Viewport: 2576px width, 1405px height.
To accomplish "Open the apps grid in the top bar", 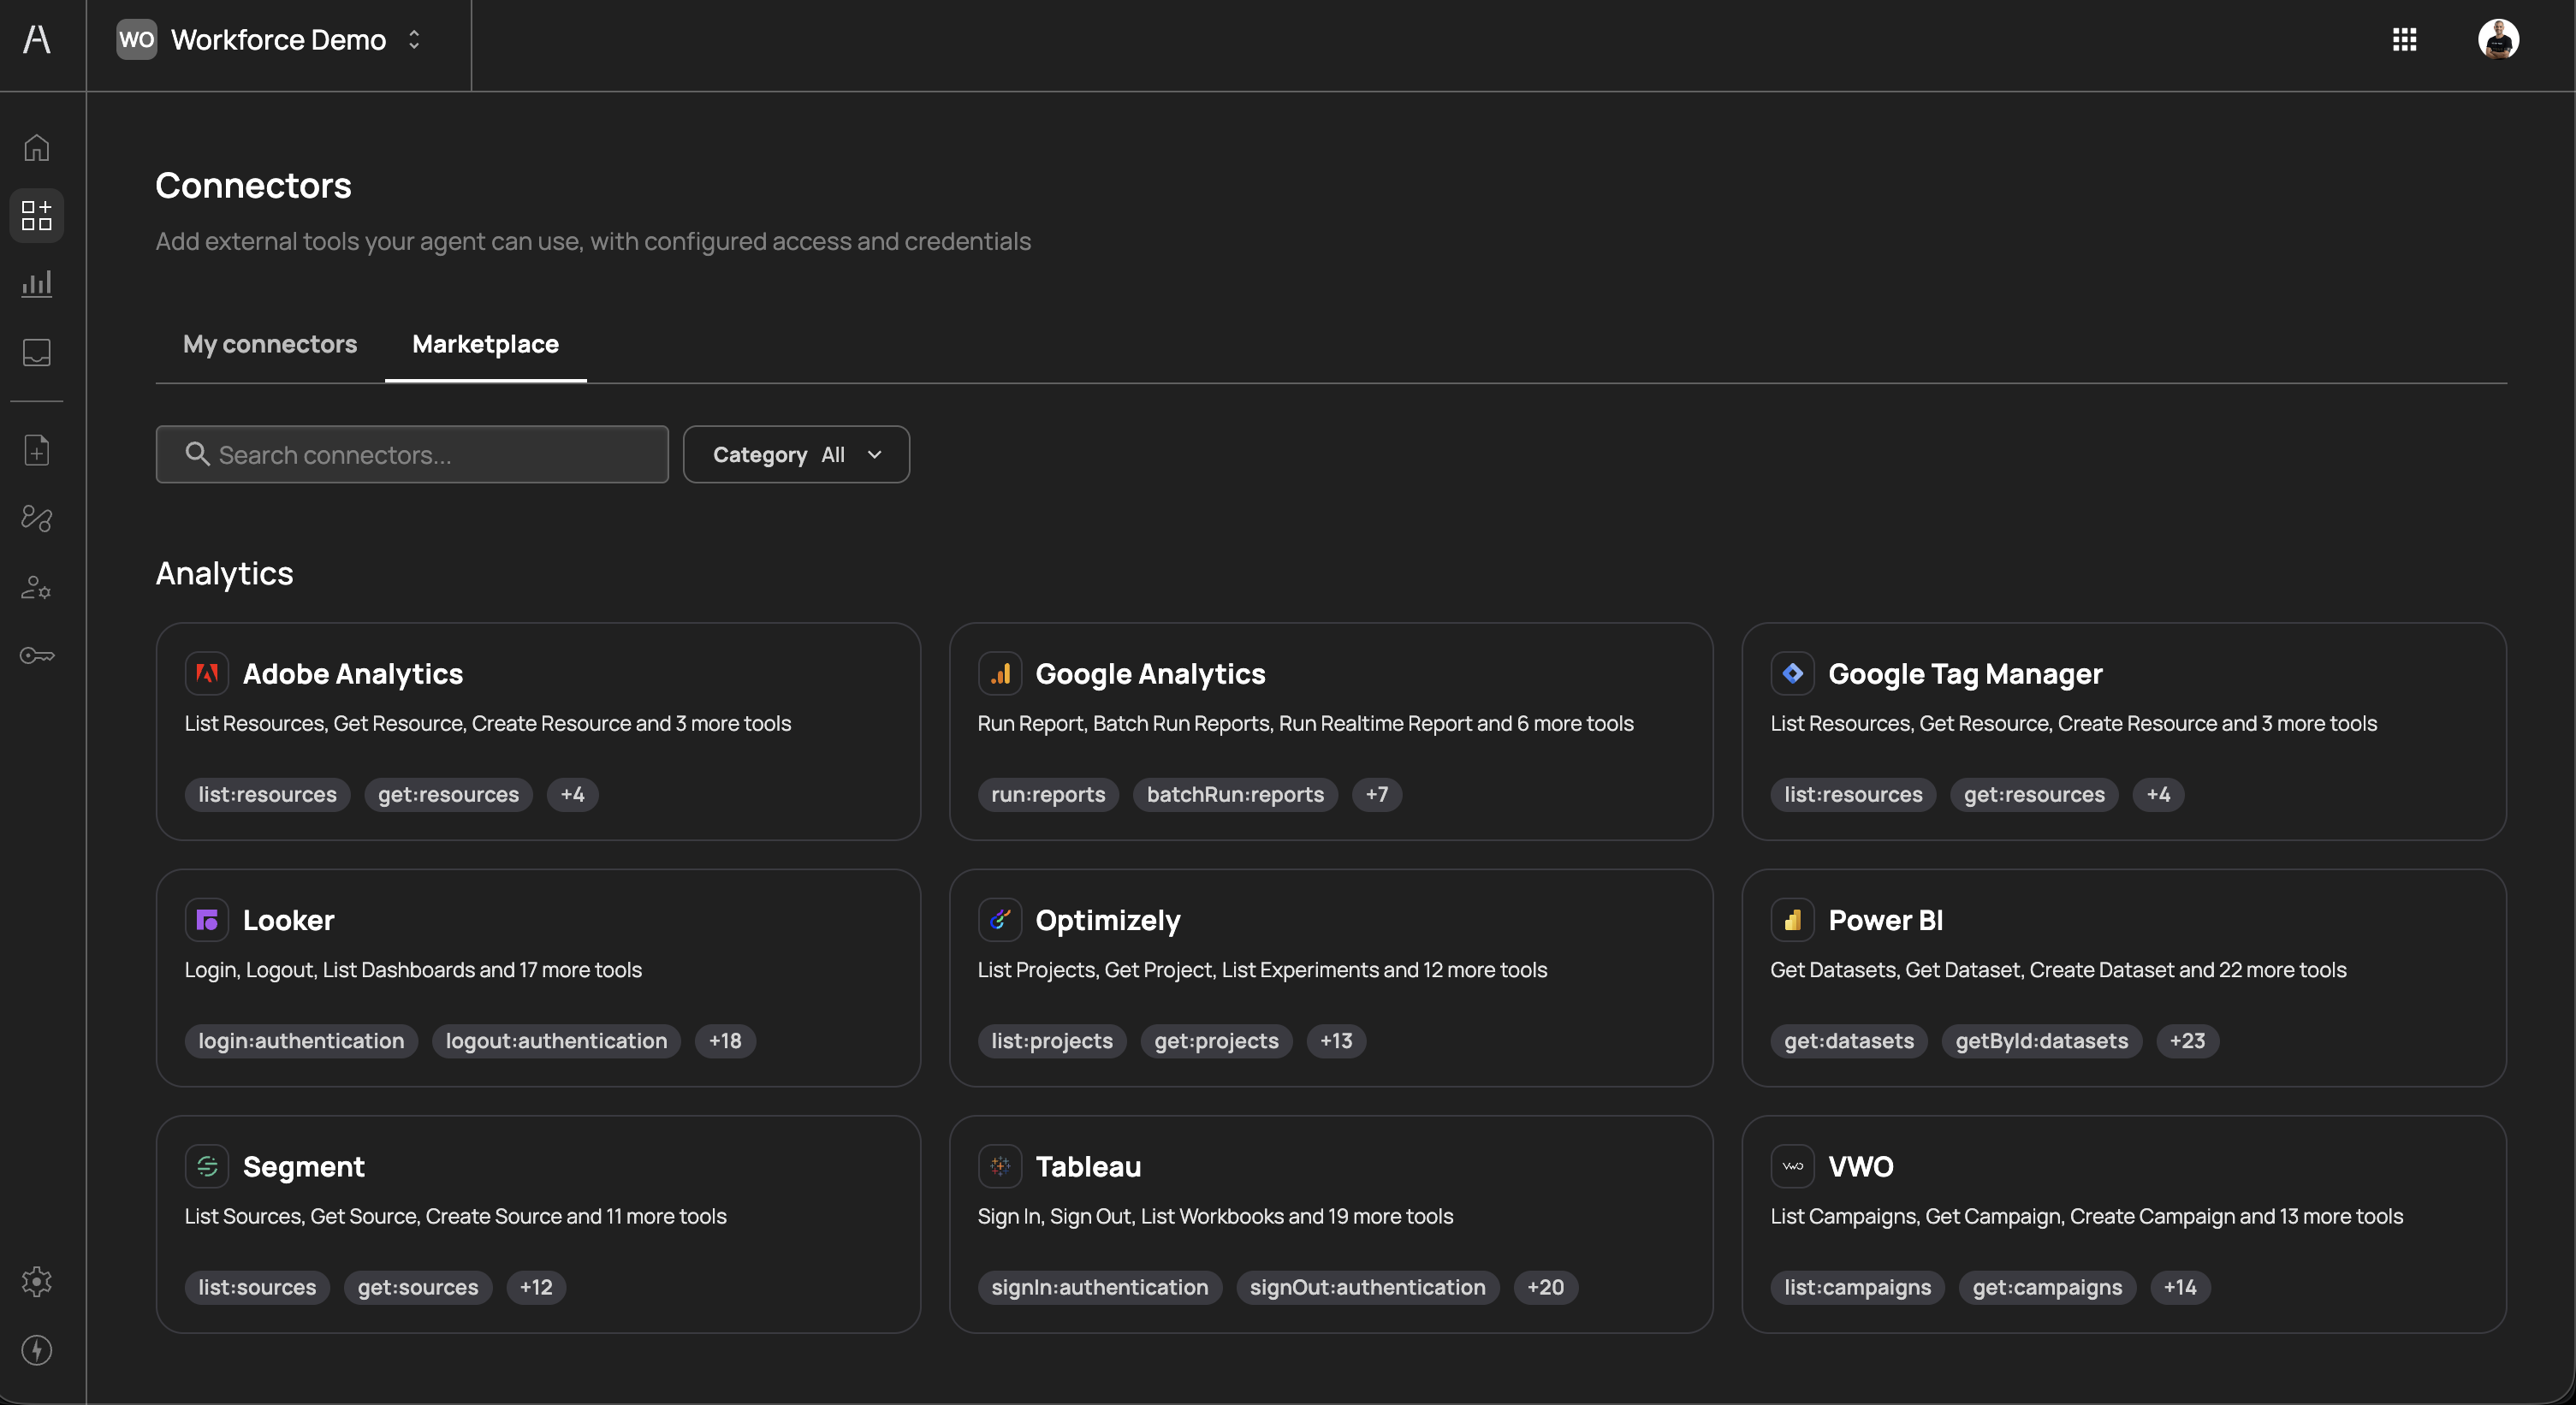I will [x=2405, y=39].
